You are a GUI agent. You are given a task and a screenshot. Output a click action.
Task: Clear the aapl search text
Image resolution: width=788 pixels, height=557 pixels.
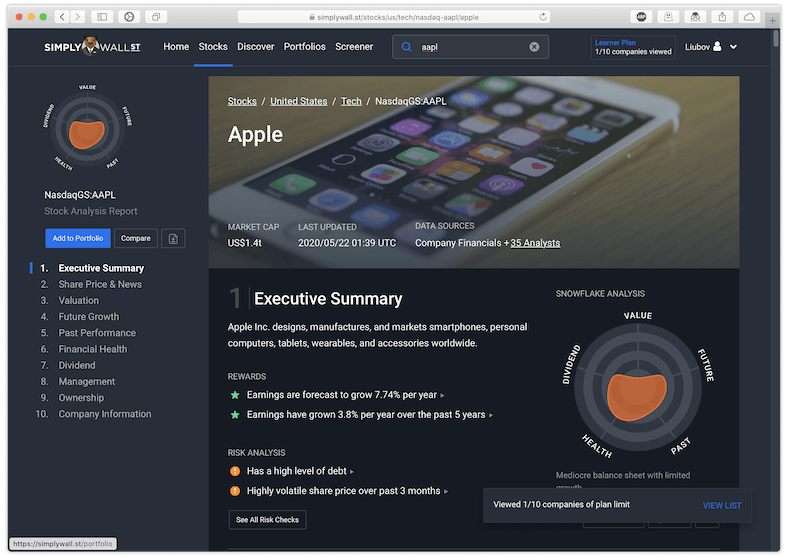(534, 47)
